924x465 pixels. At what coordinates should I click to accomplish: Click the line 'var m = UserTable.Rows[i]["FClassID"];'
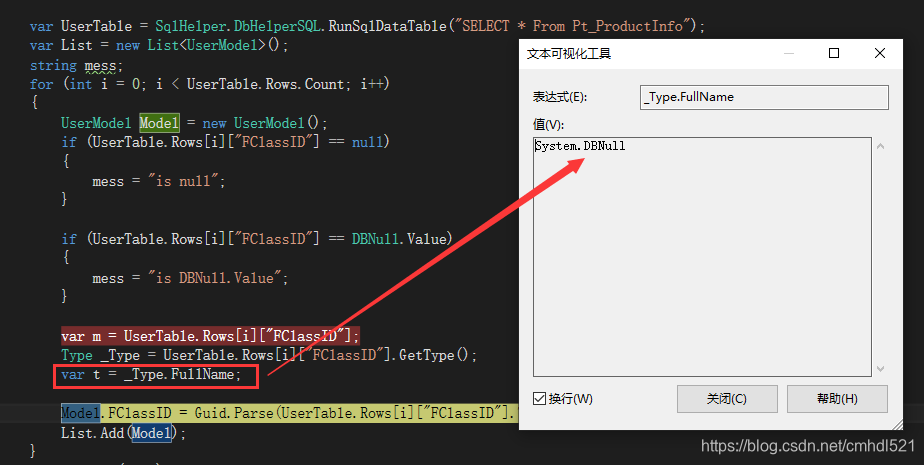pos(210,336)
